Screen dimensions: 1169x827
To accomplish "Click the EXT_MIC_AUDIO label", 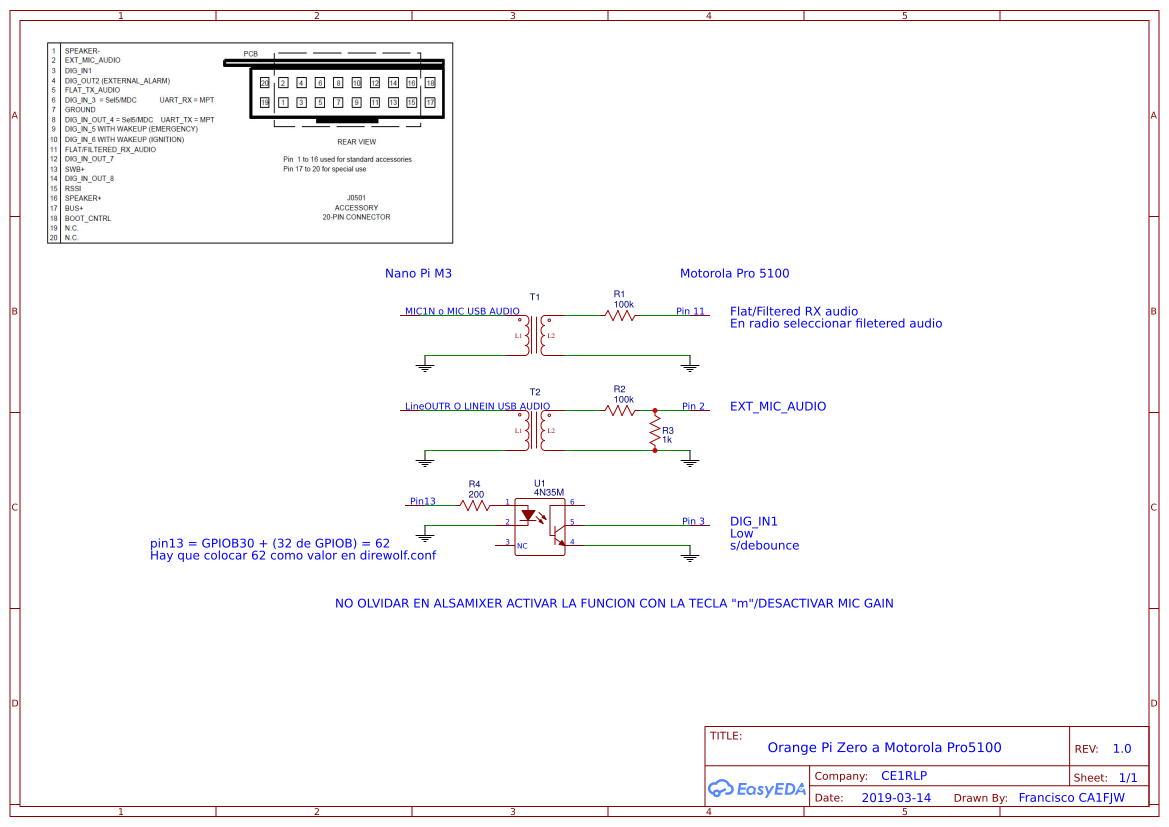I will click(x=777, y=406).
